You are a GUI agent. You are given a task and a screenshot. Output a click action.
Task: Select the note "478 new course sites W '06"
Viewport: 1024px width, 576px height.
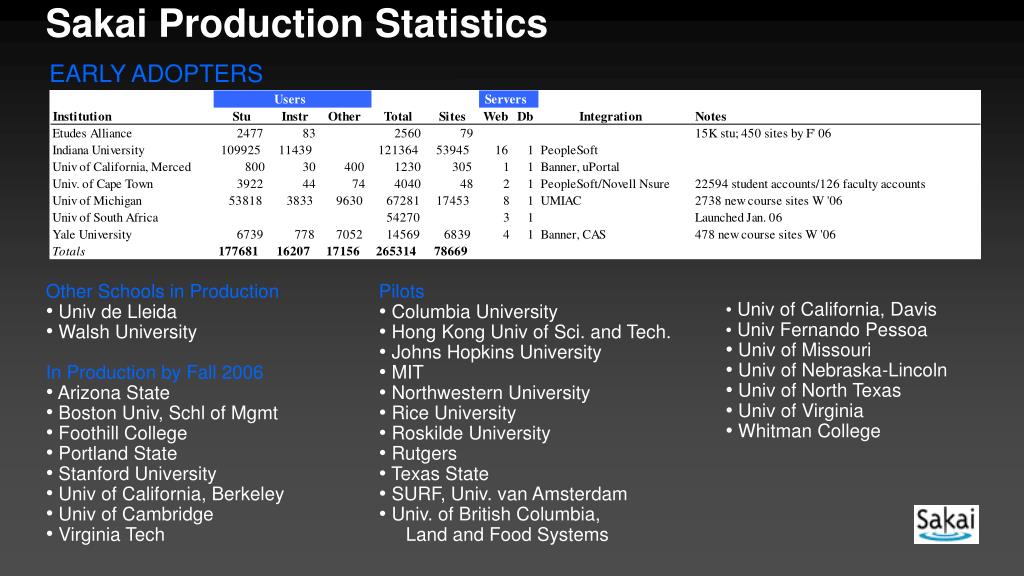point(765,234)
